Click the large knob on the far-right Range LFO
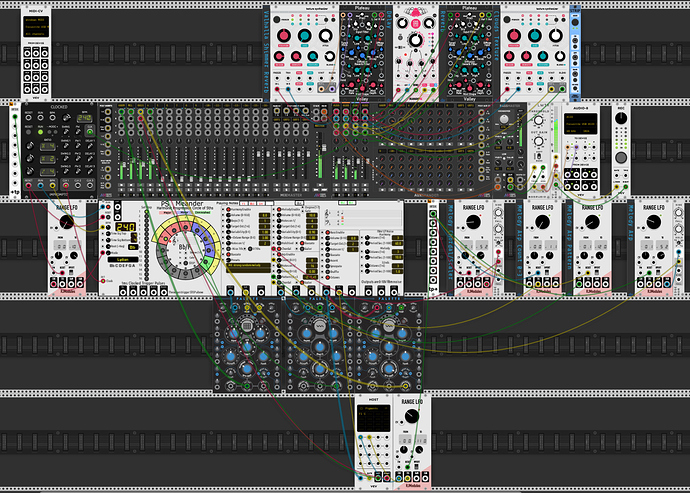 pyautogui.click(x=654, y=222)
